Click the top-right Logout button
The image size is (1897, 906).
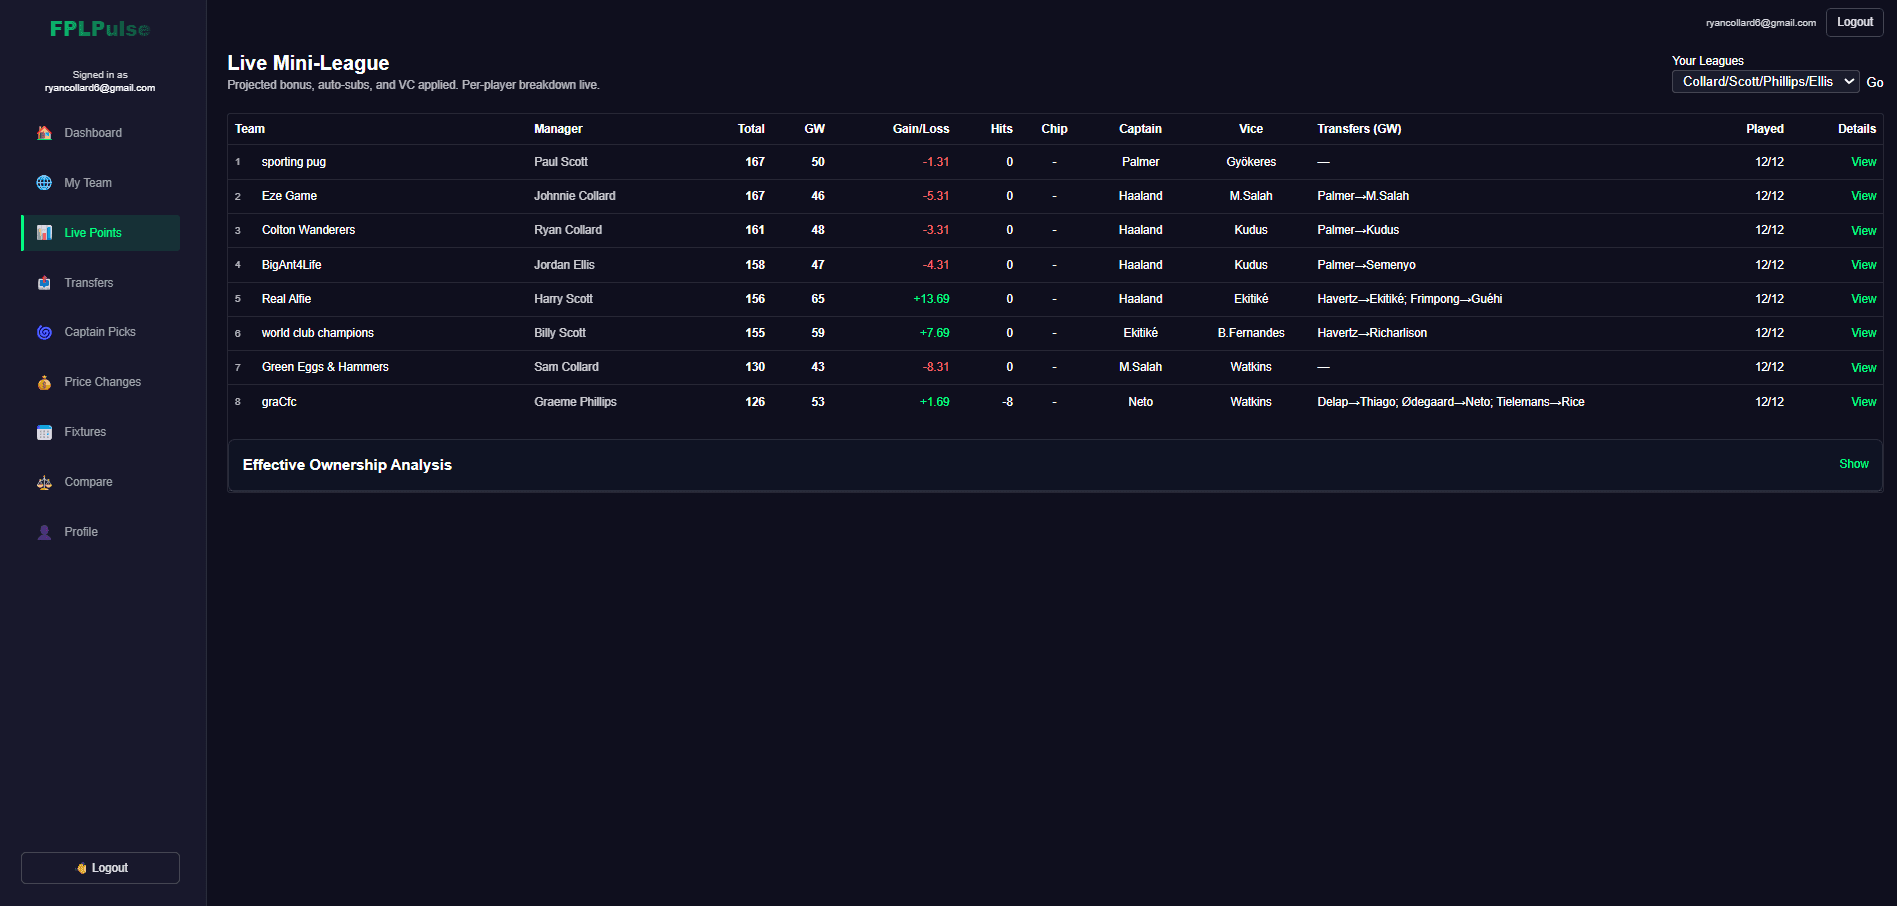[x=1854, y=22]
